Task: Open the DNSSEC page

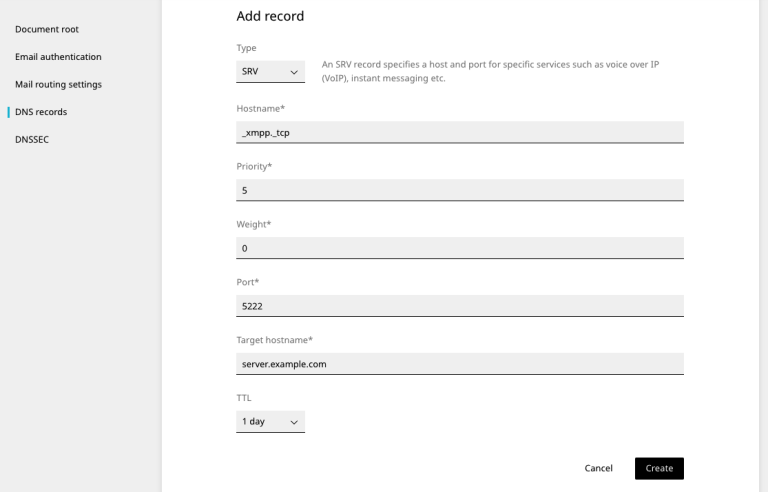Action: (32, 140)
